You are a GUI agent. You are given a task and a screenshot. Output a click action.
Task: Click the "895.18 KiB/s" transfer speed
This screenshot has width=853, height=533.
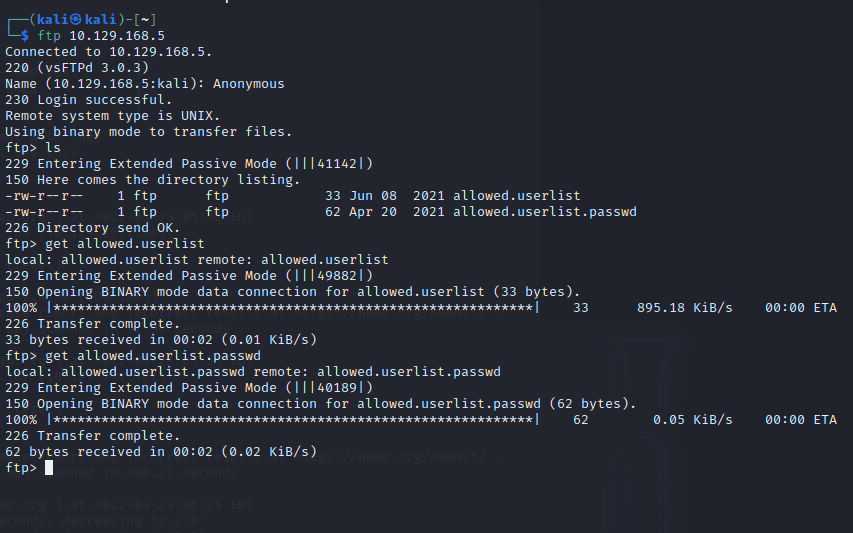click(x=684, y=308)
